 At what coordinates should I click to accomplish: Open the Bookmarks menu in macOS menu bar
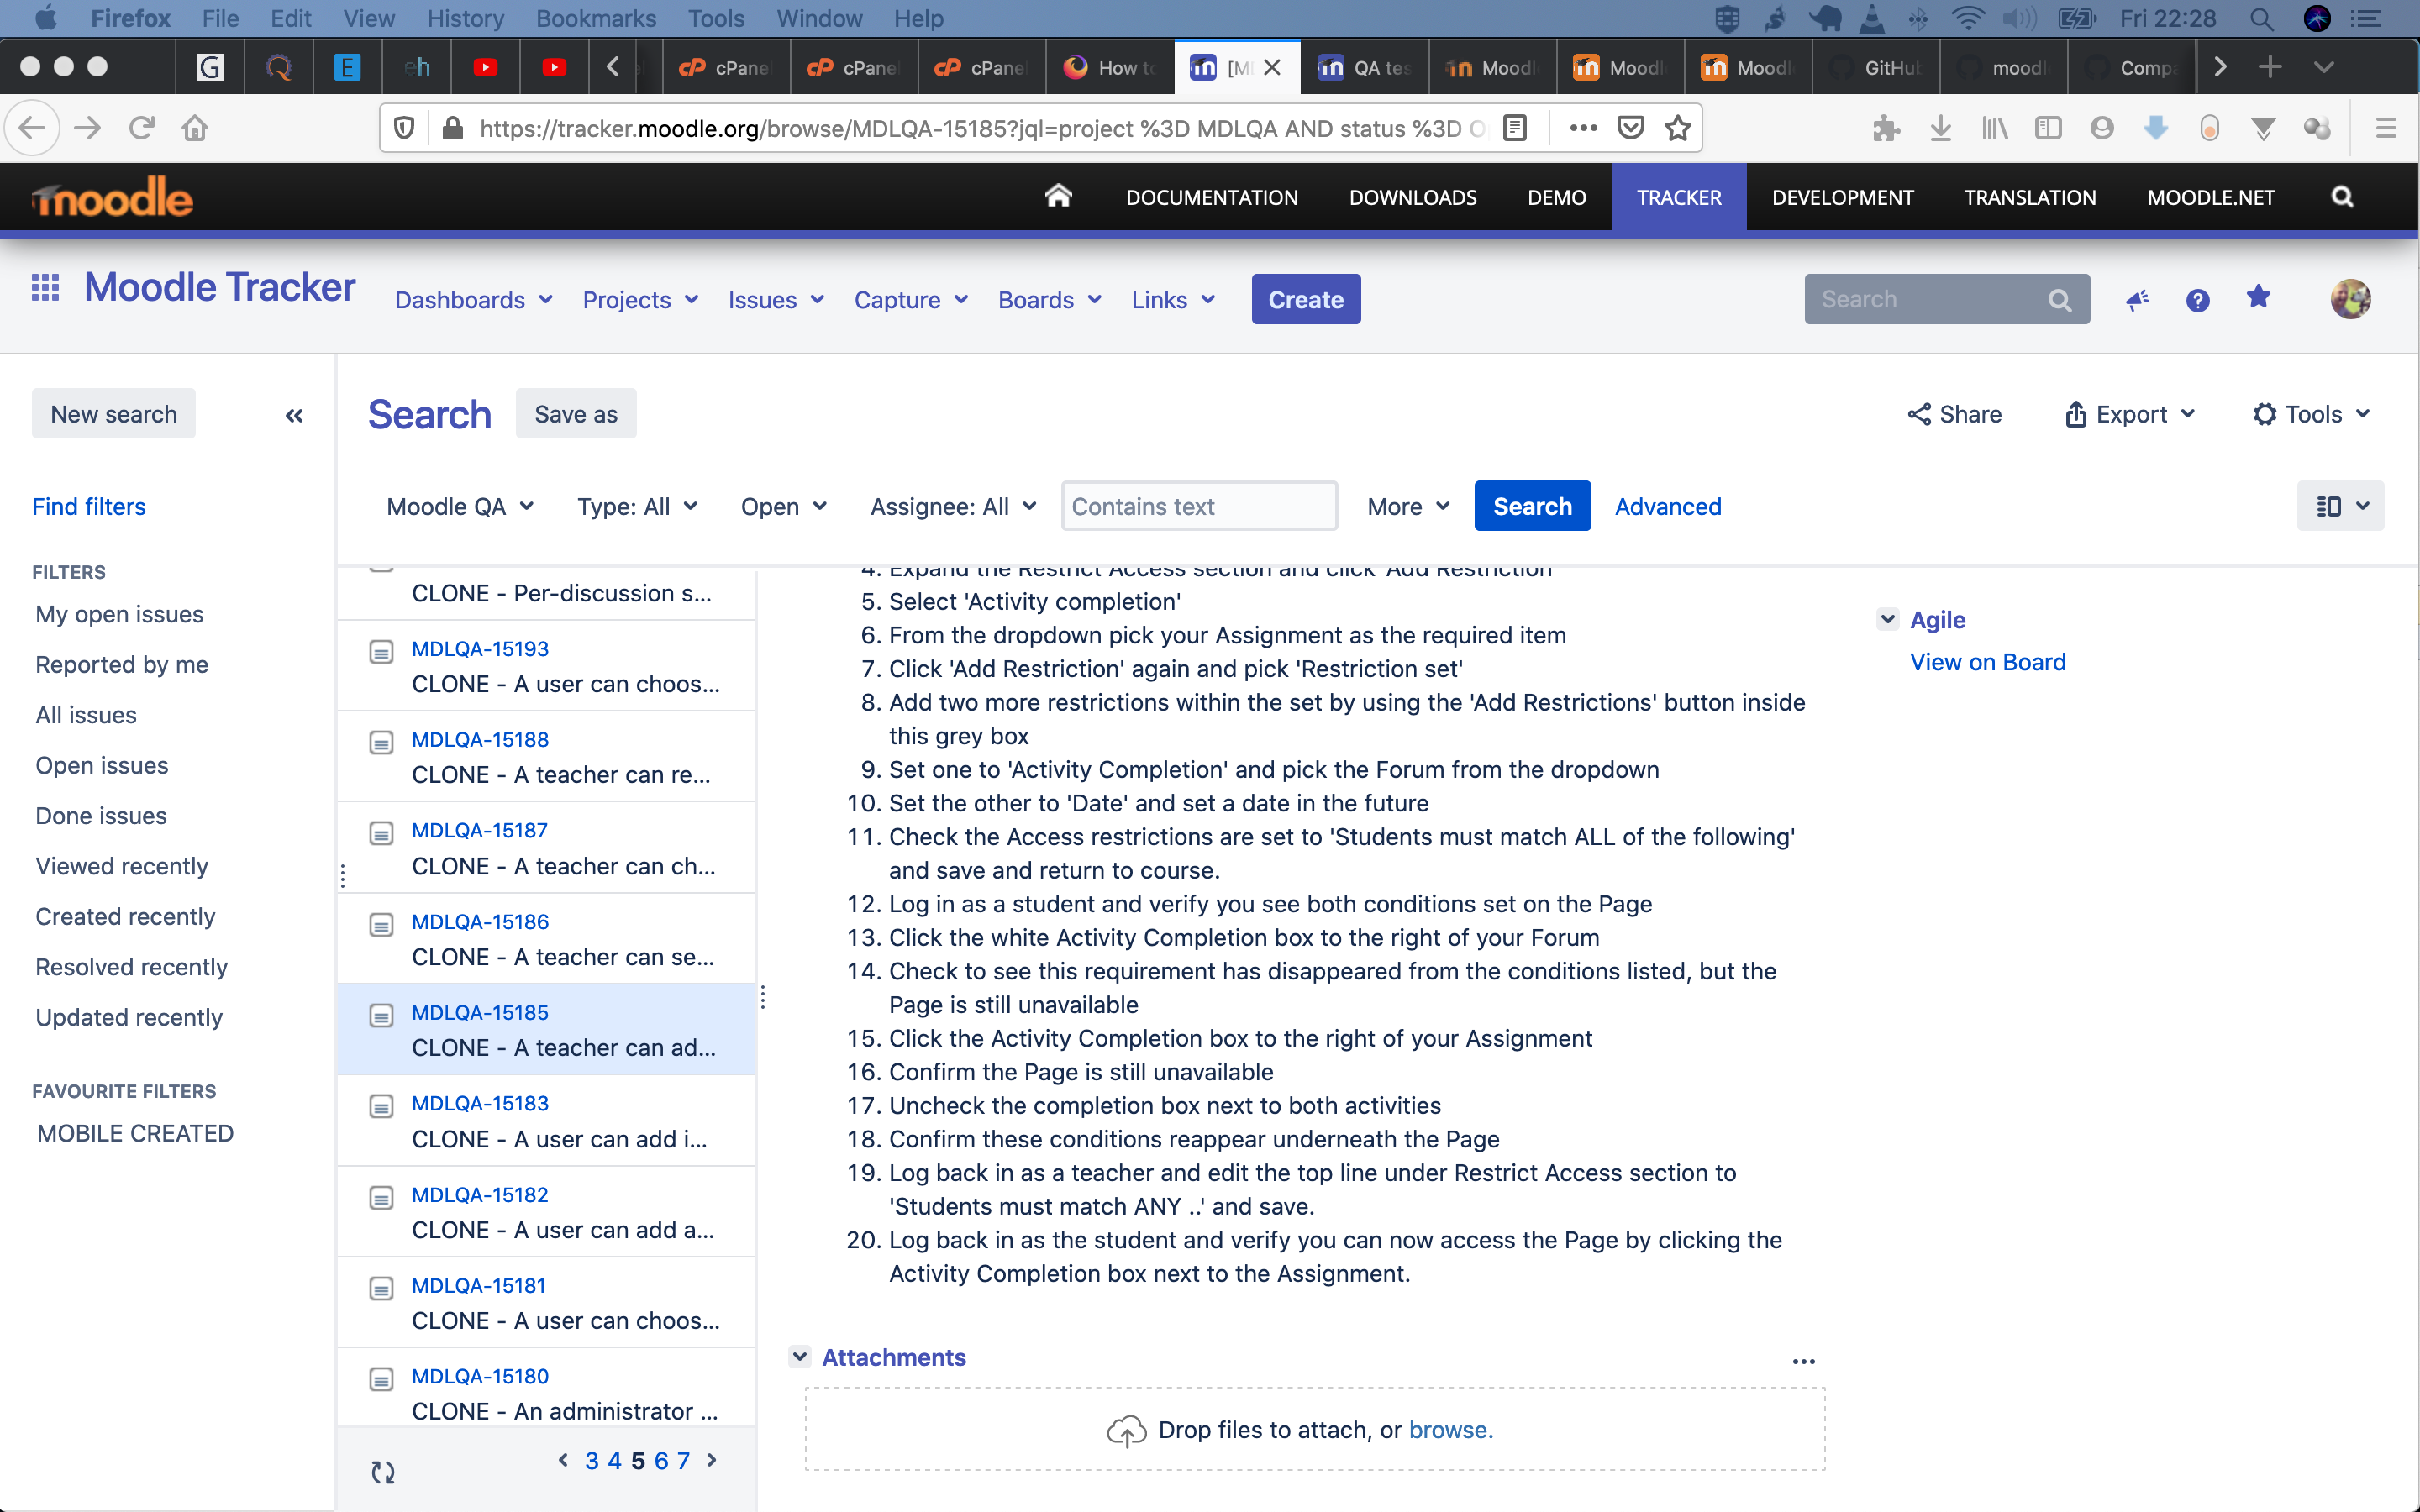[x=596, y=18]
